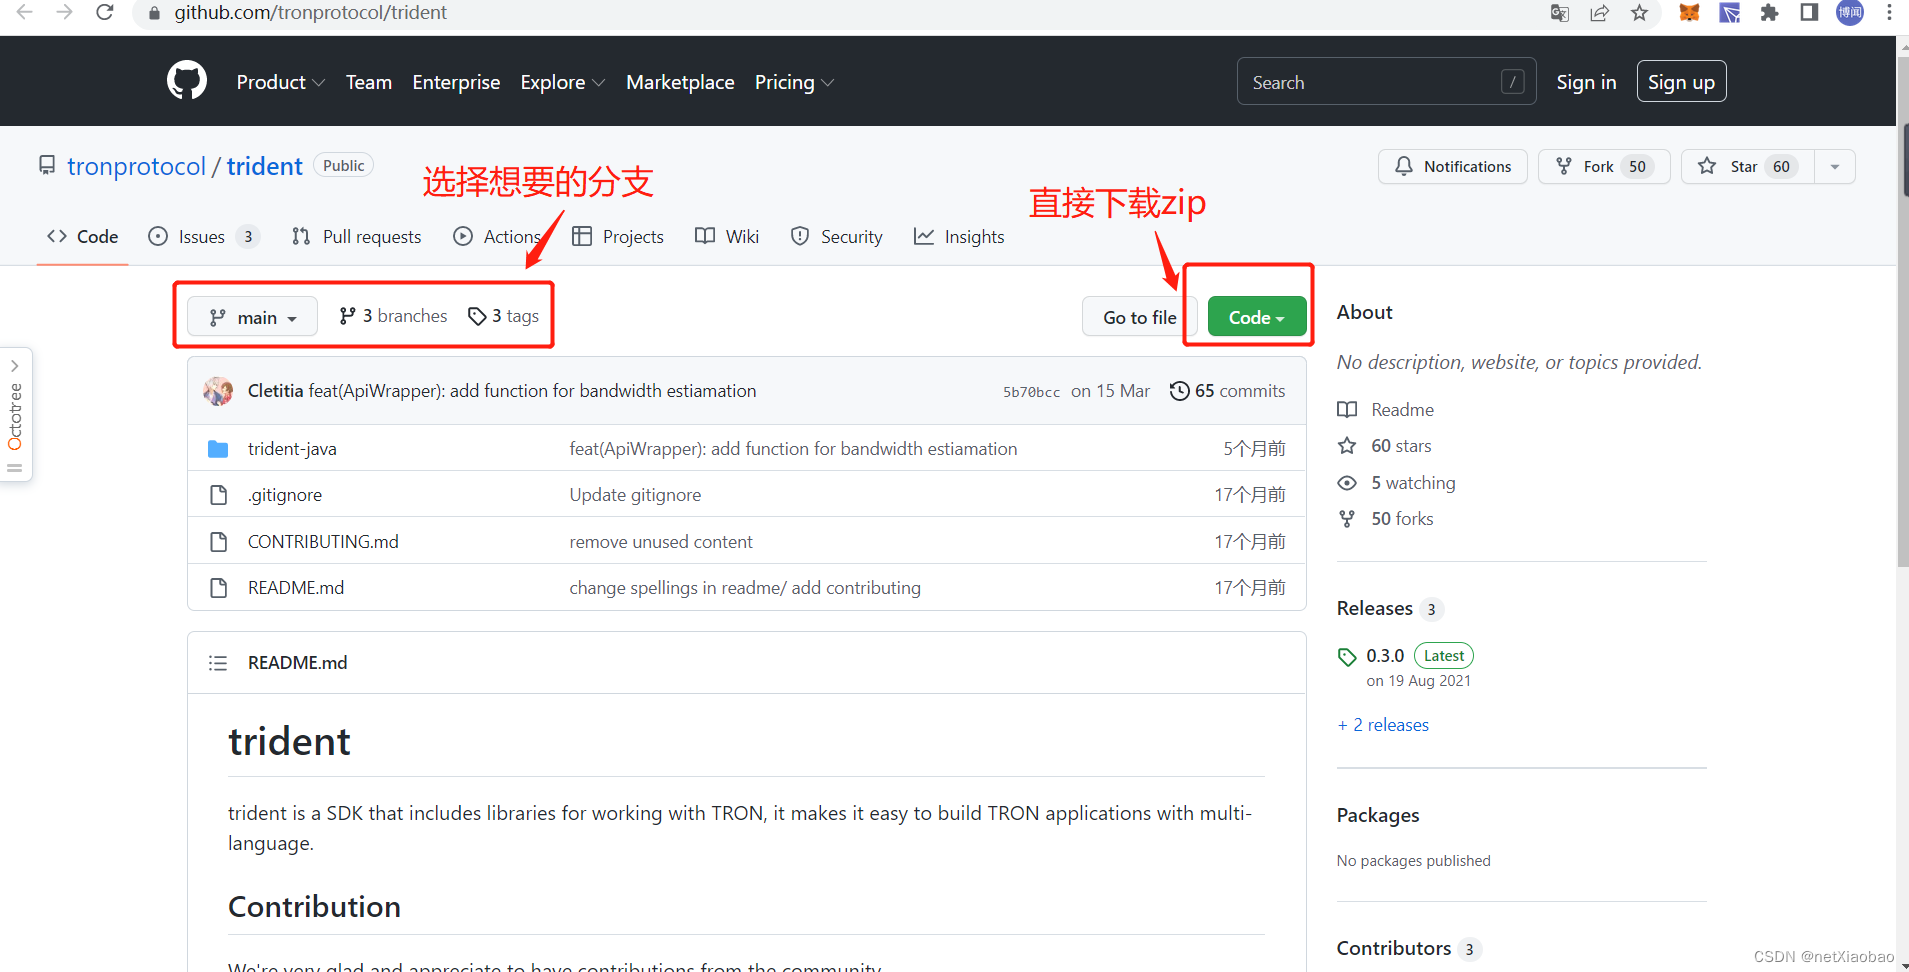This screenshot has height=972, width=1909.
Task: Open the Team page link
Action: (369, 82)
